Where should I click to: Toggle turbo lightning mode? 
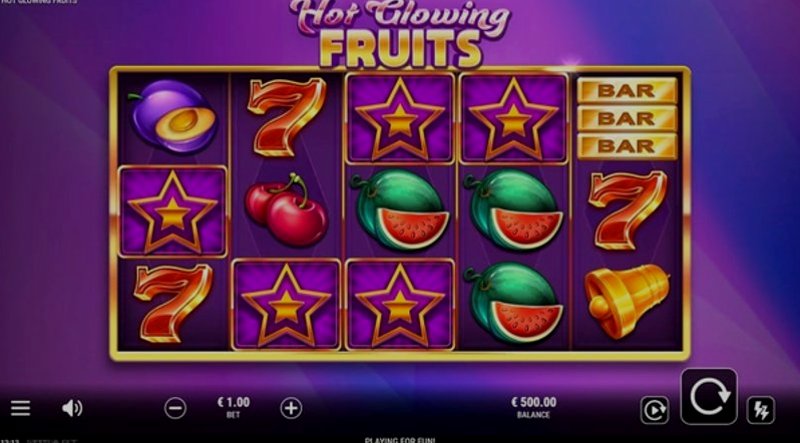coord(760,410)
